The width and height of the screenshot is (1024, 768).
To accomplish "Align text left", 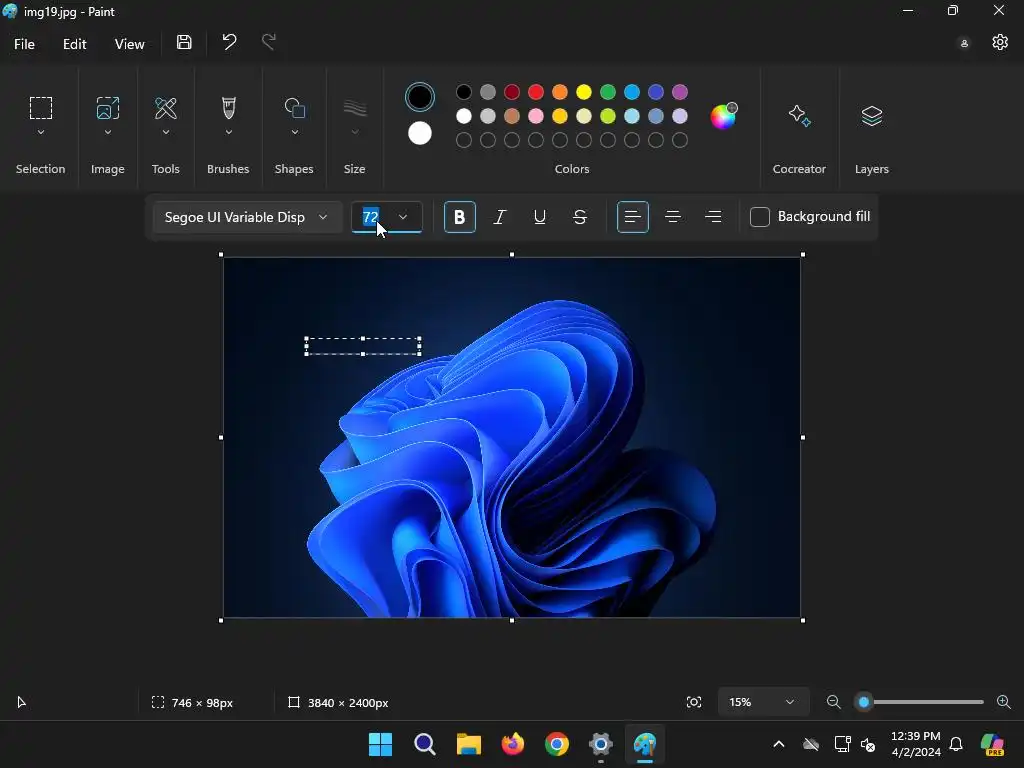I will coord(632,217).
